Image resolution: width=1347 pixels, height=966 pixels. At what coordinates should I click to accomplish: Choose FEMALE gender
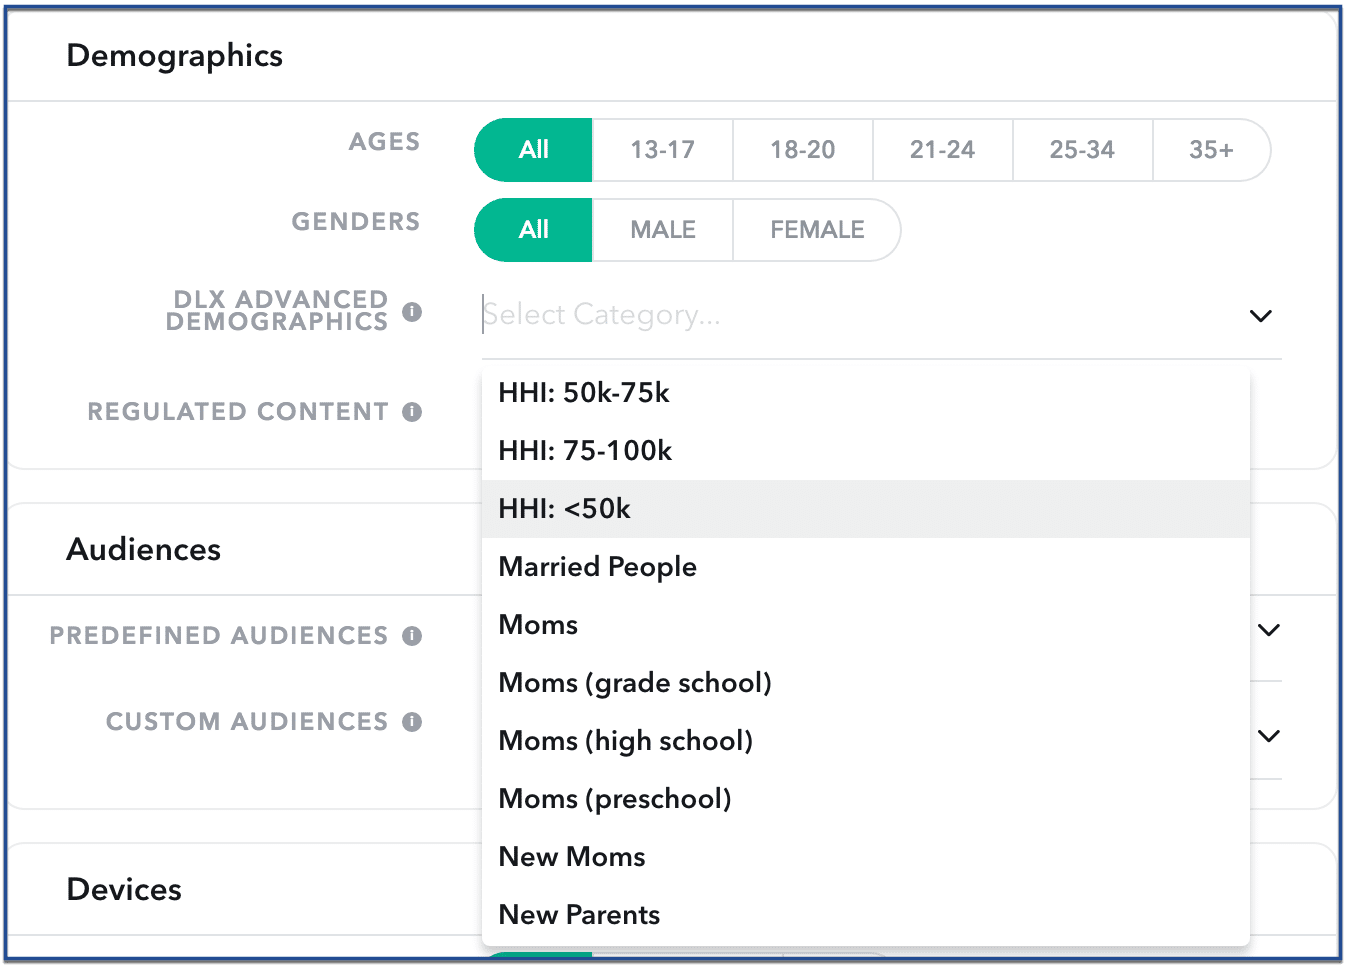(x=817, y=230)
